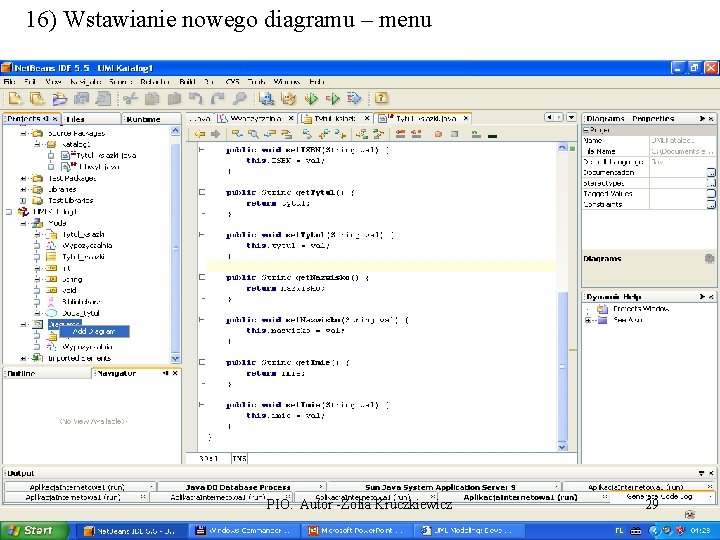720x540 pixels.
Task: Toggle the code fold at getNazwisko method
Action: point(201,277)
